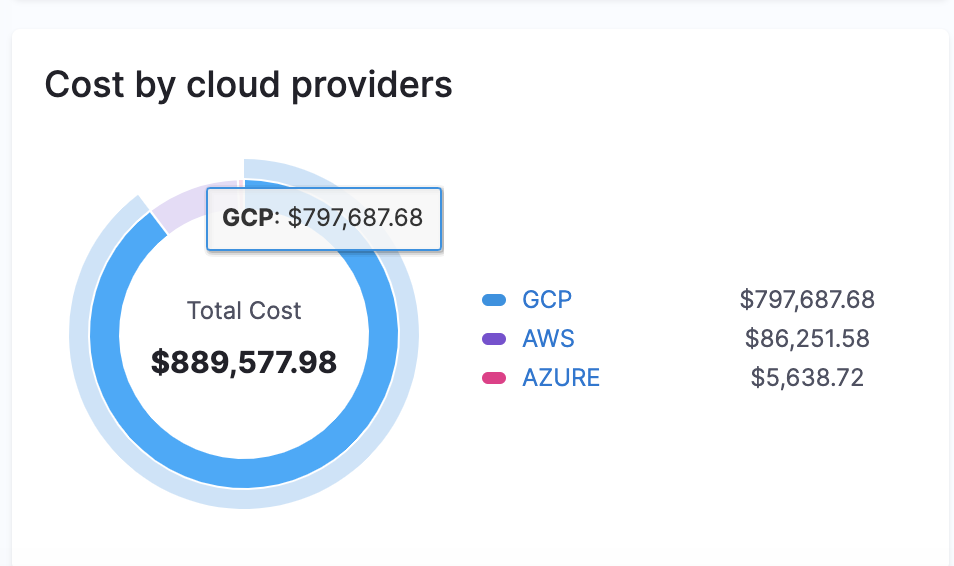Open the GCP provider link
The image size is (954, 566).
click(x=547, y=299)
